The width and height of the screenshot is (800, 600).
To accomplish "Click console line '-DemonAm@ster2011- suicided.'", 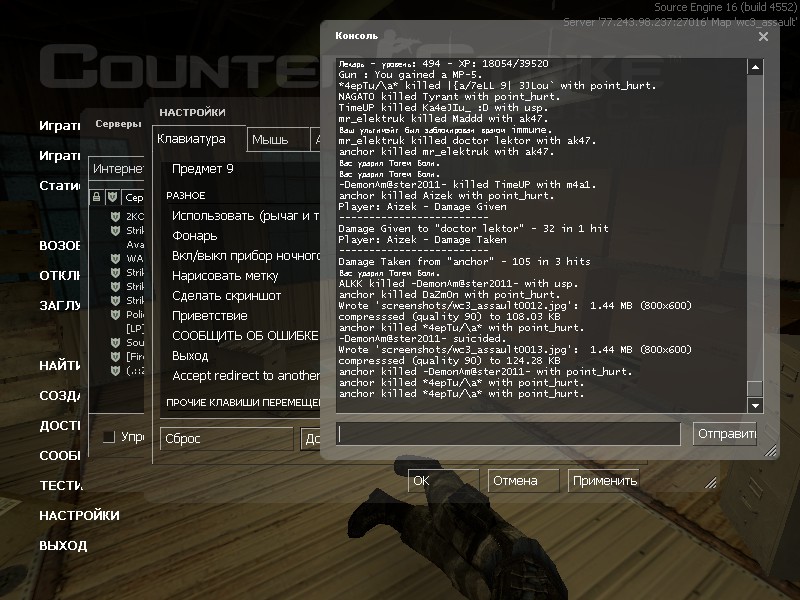I will (x=422, y=339).
